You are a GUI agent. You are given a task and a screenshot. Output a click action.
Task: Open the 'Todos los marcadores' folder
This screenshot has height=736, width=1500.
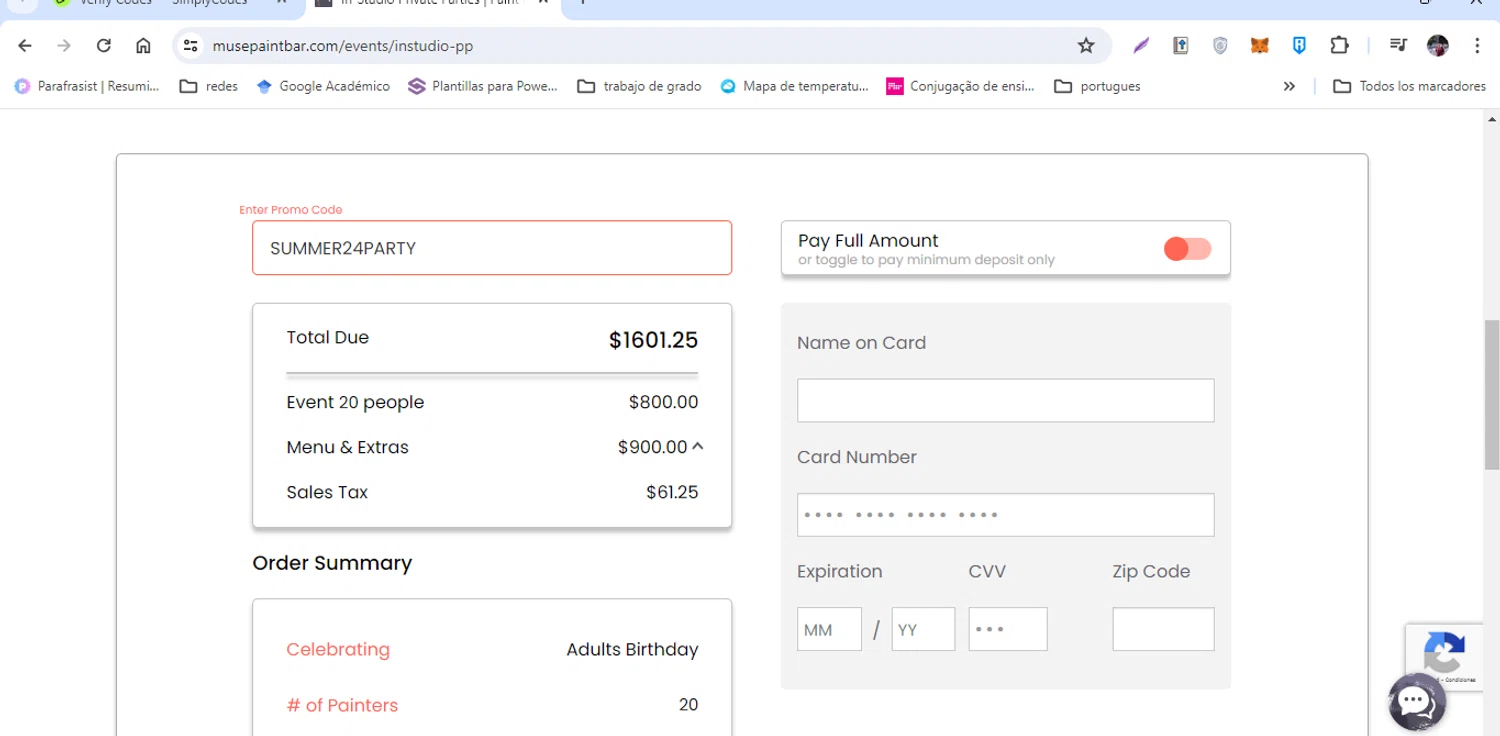[x=1410, y=87]
